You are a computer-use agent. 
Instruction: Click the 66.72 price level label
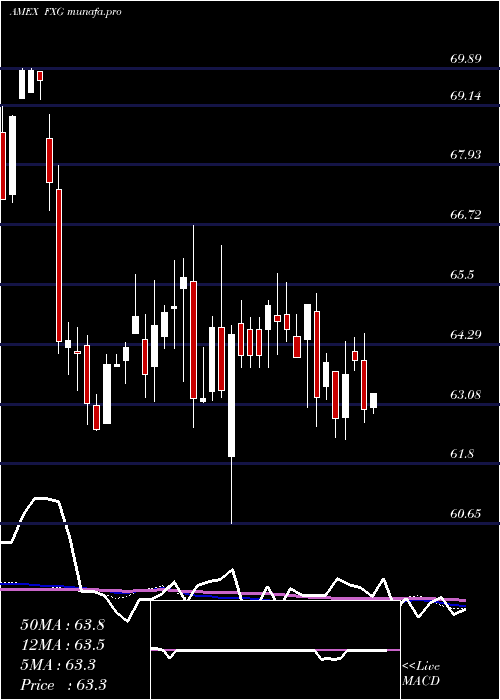(x=466, y=215)
